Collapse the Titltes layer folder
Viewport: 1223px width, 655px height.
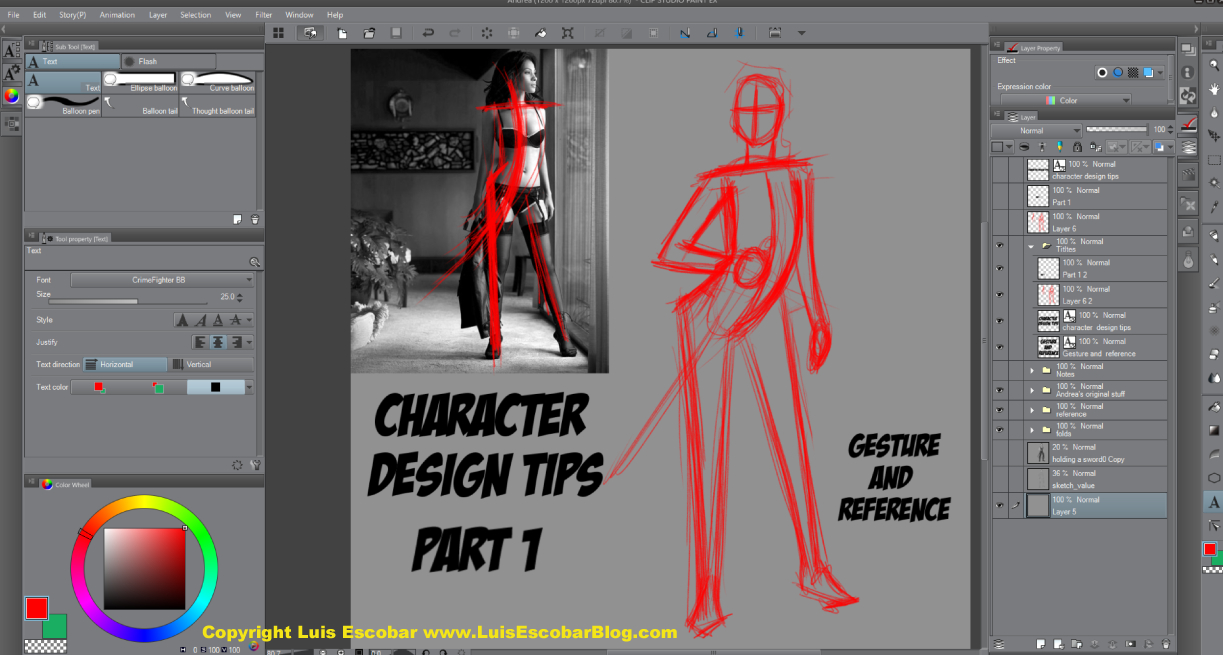(x=1031, y=245)
